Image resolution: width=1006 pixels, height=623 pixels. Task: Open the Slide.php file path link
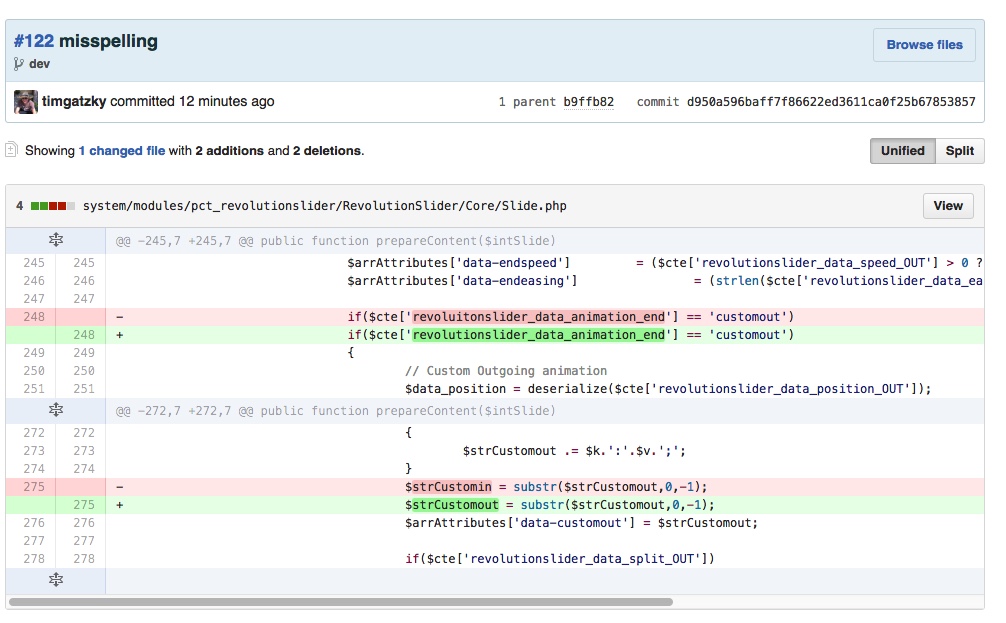tap(324, 206)
